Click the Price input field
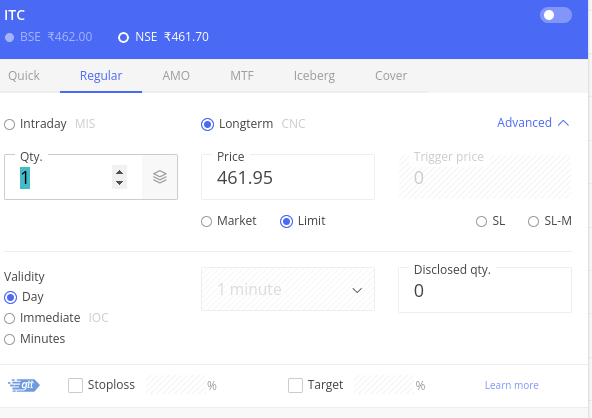592x418 pixels. [288, 177]
